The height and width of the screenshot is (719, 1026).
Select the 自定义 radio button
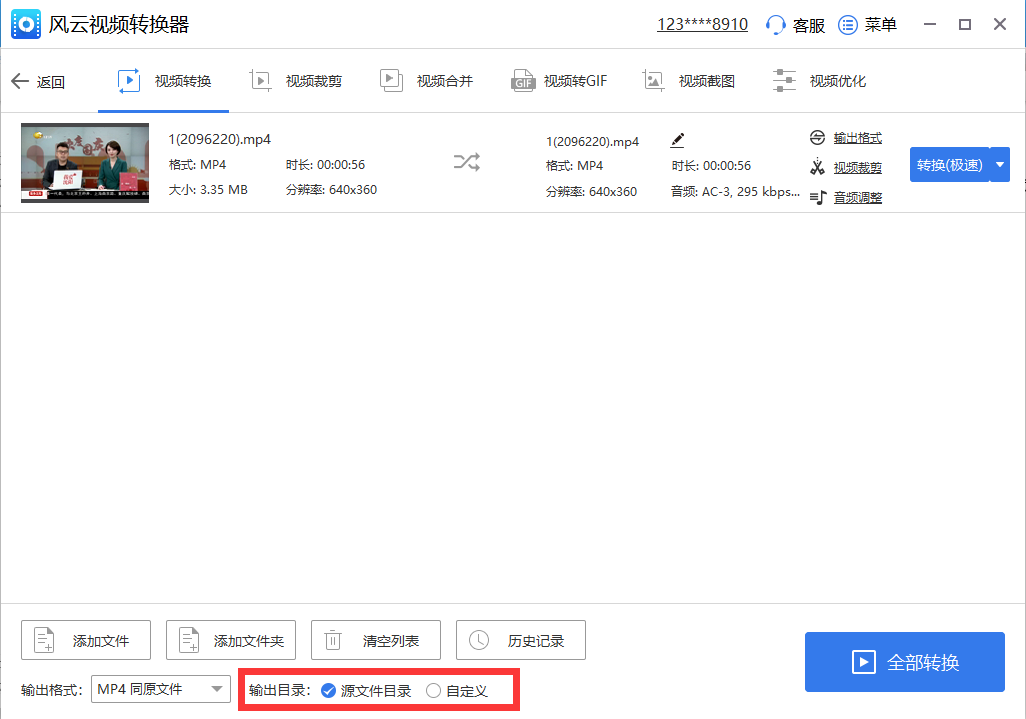(433, 690)
